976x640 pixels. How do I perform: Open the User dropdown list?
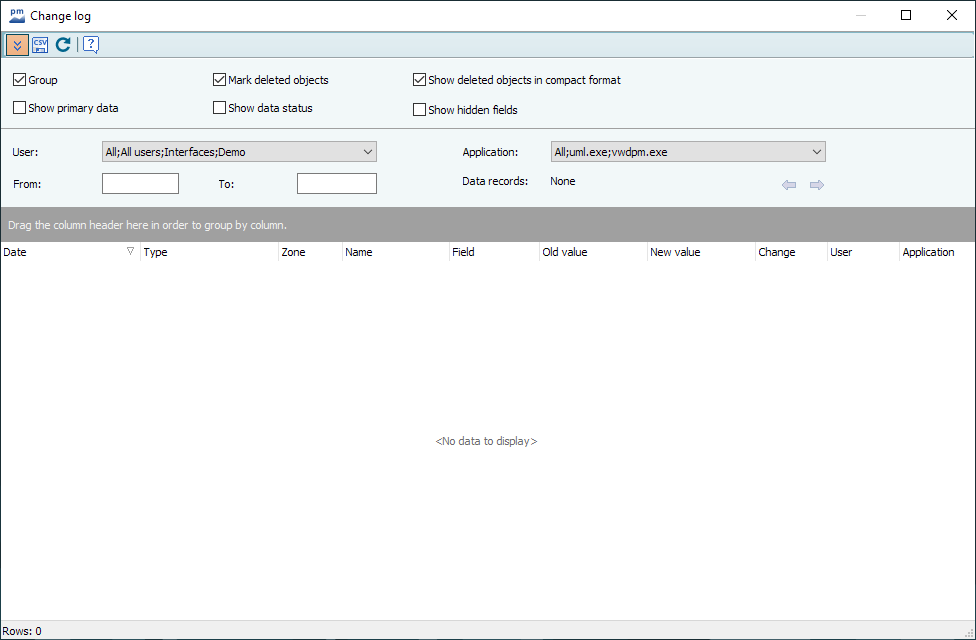click(367, 152)
